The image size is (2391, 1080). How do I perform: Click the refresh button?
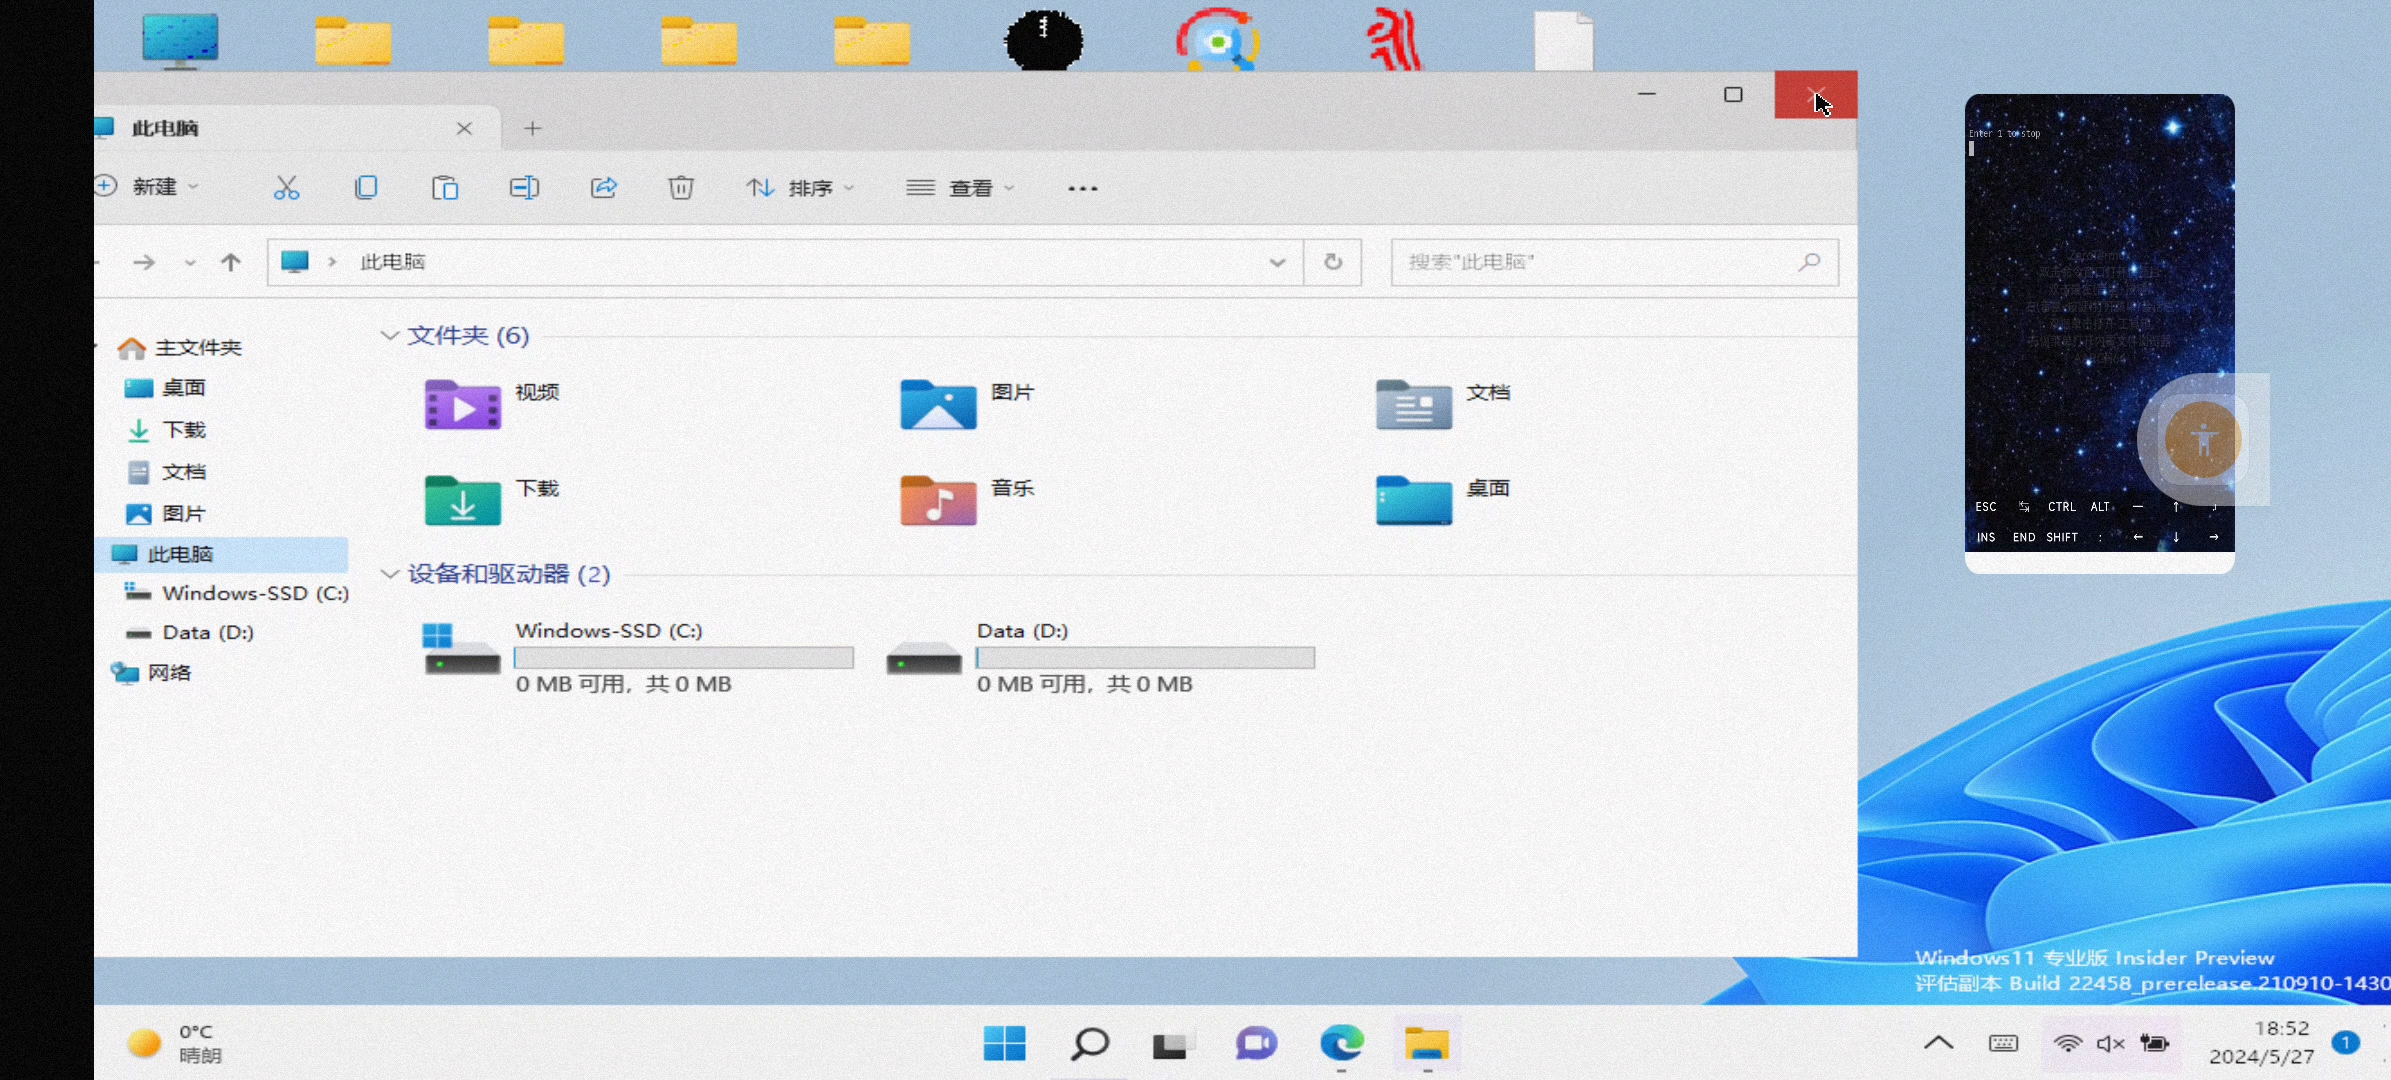coord(1333,262)
